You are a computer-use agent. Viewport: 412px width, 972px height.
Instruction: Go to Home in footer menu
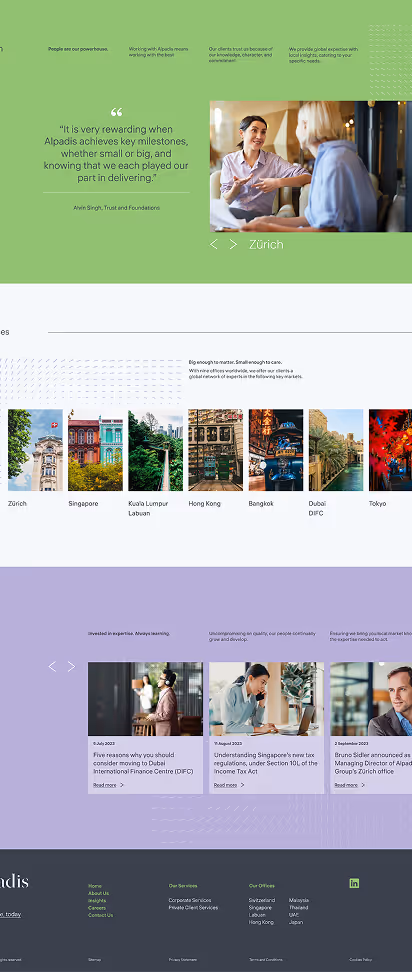click(x=95, y=886)
